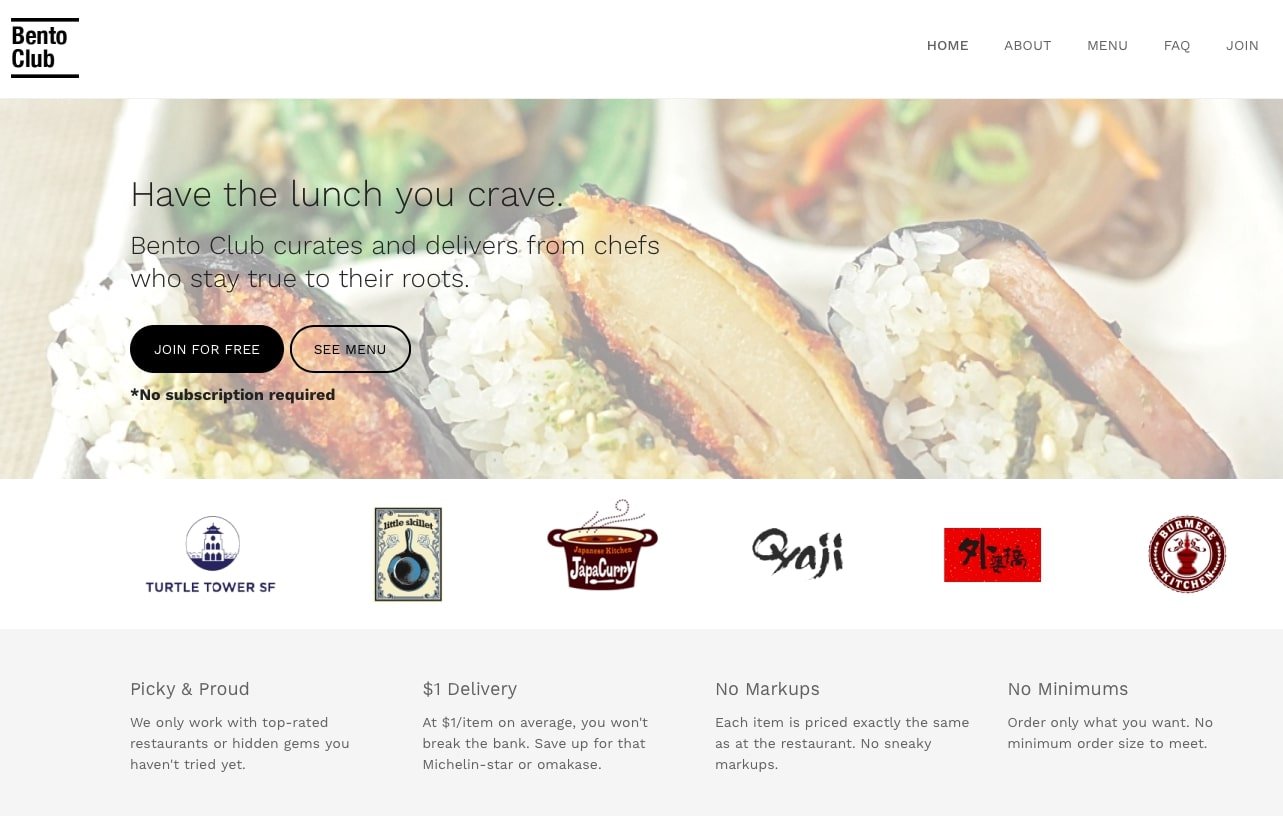Image resolution: width=1283 pixels, height=816 pixels.
Task: Click the hero headline 'Have the lunch you crave.'
Action: (x=347, y=194)
